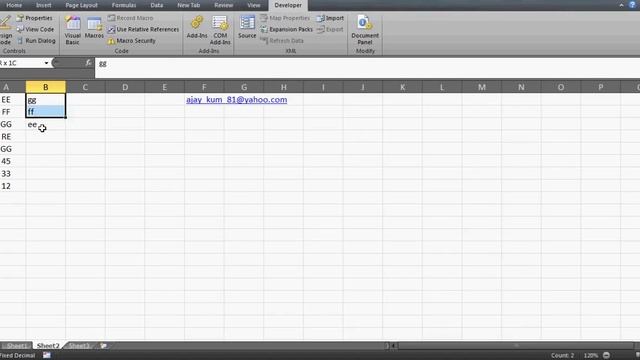640x360 pixels.
Task: Open Expansion Packs
Action: click(x=287, y=29)
